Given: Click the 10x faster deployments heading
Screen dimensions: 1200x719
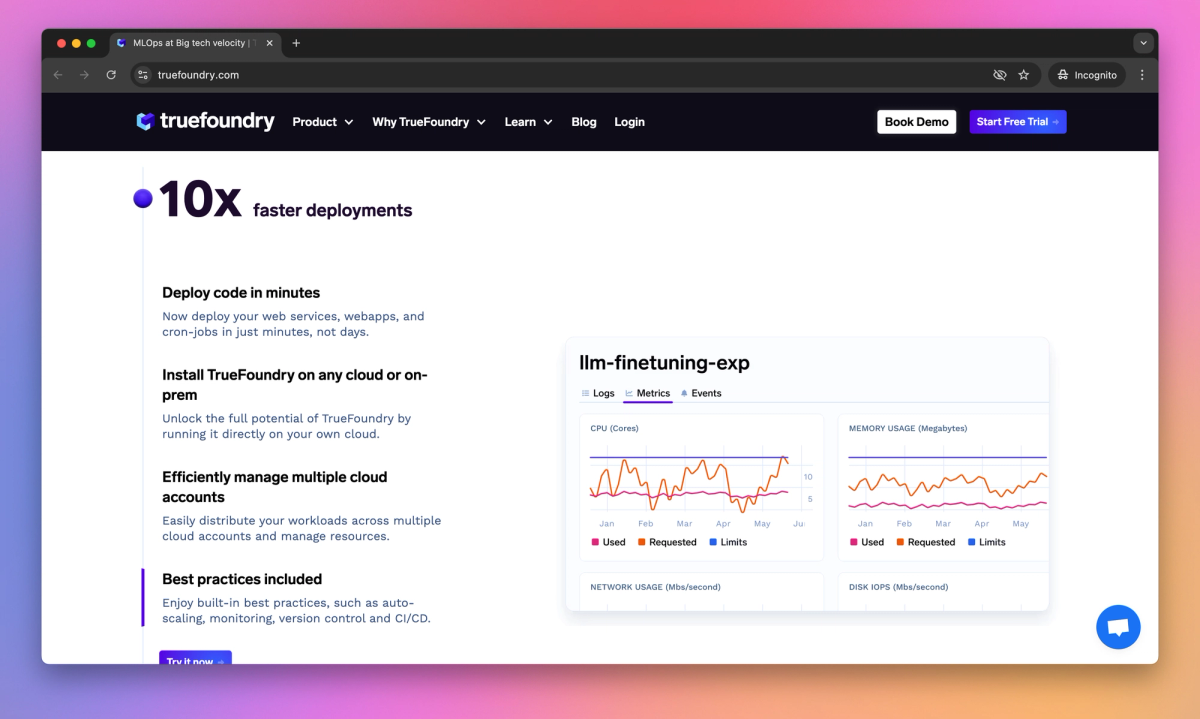Looking at the screenshot, I should (x=285, y=200).
